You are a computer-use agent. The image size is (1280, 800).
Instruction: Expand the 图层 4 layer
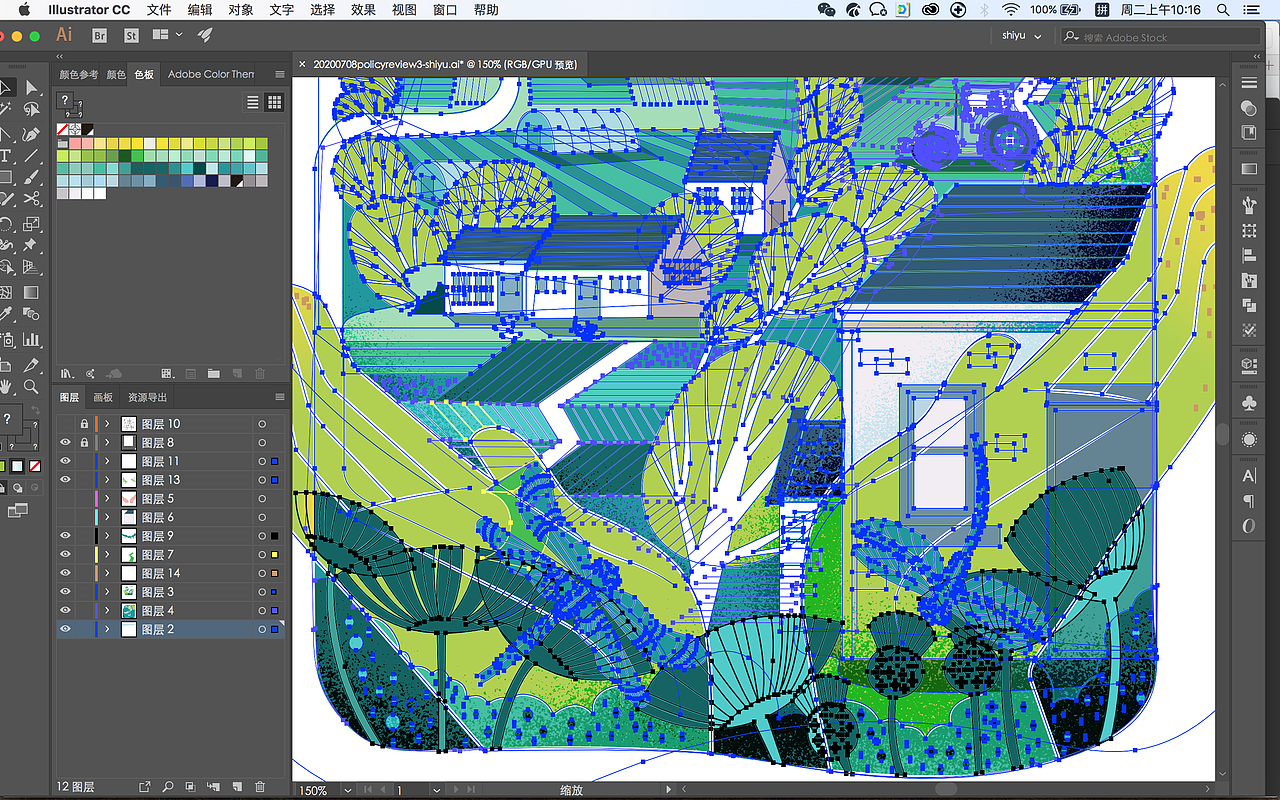(x=106, y=610)
